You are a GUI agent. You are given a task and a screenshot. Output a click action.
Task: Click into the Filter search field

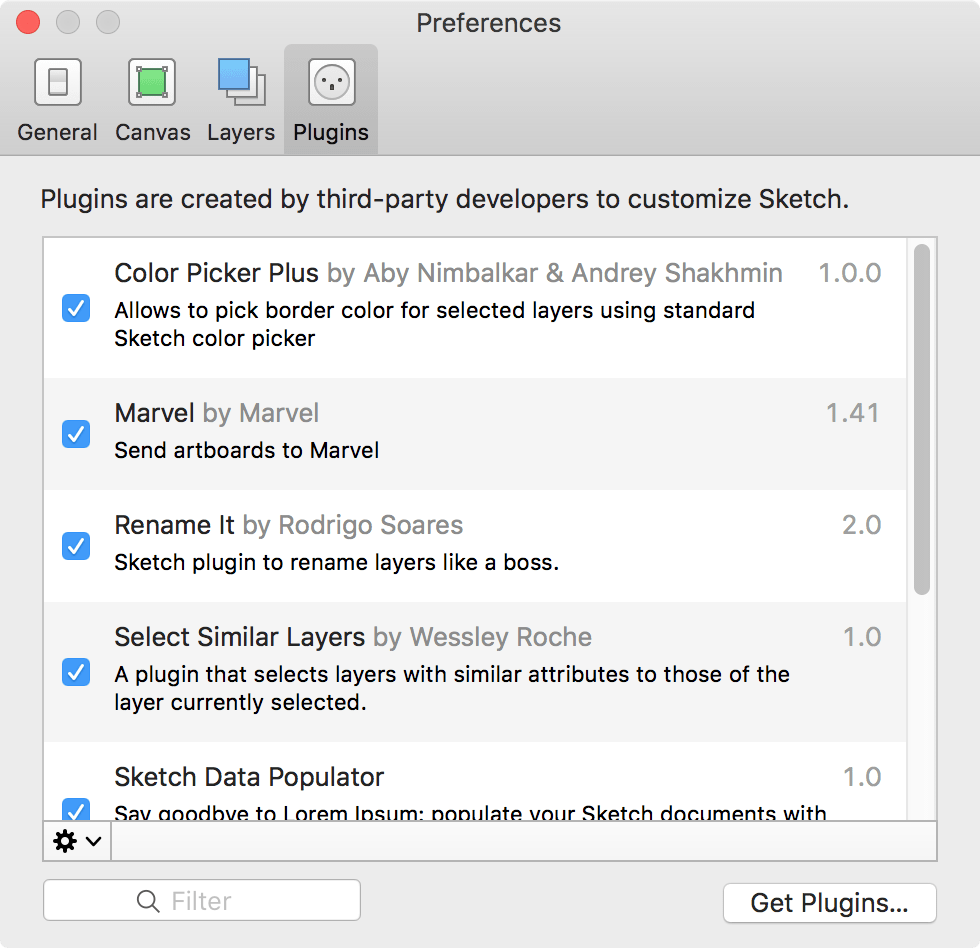(202, 901)
